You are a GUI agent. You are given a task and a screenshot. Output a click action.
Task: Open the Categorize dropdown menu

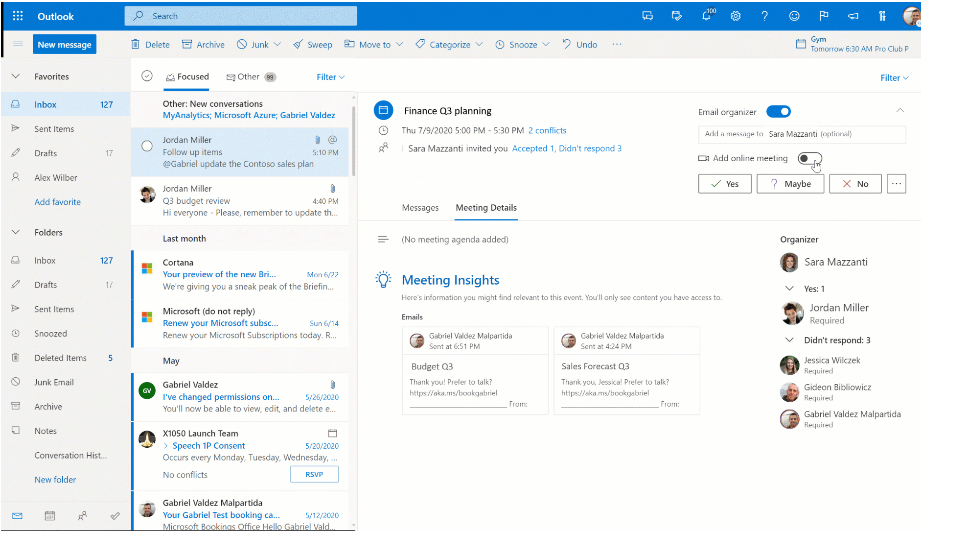(449, 44)
